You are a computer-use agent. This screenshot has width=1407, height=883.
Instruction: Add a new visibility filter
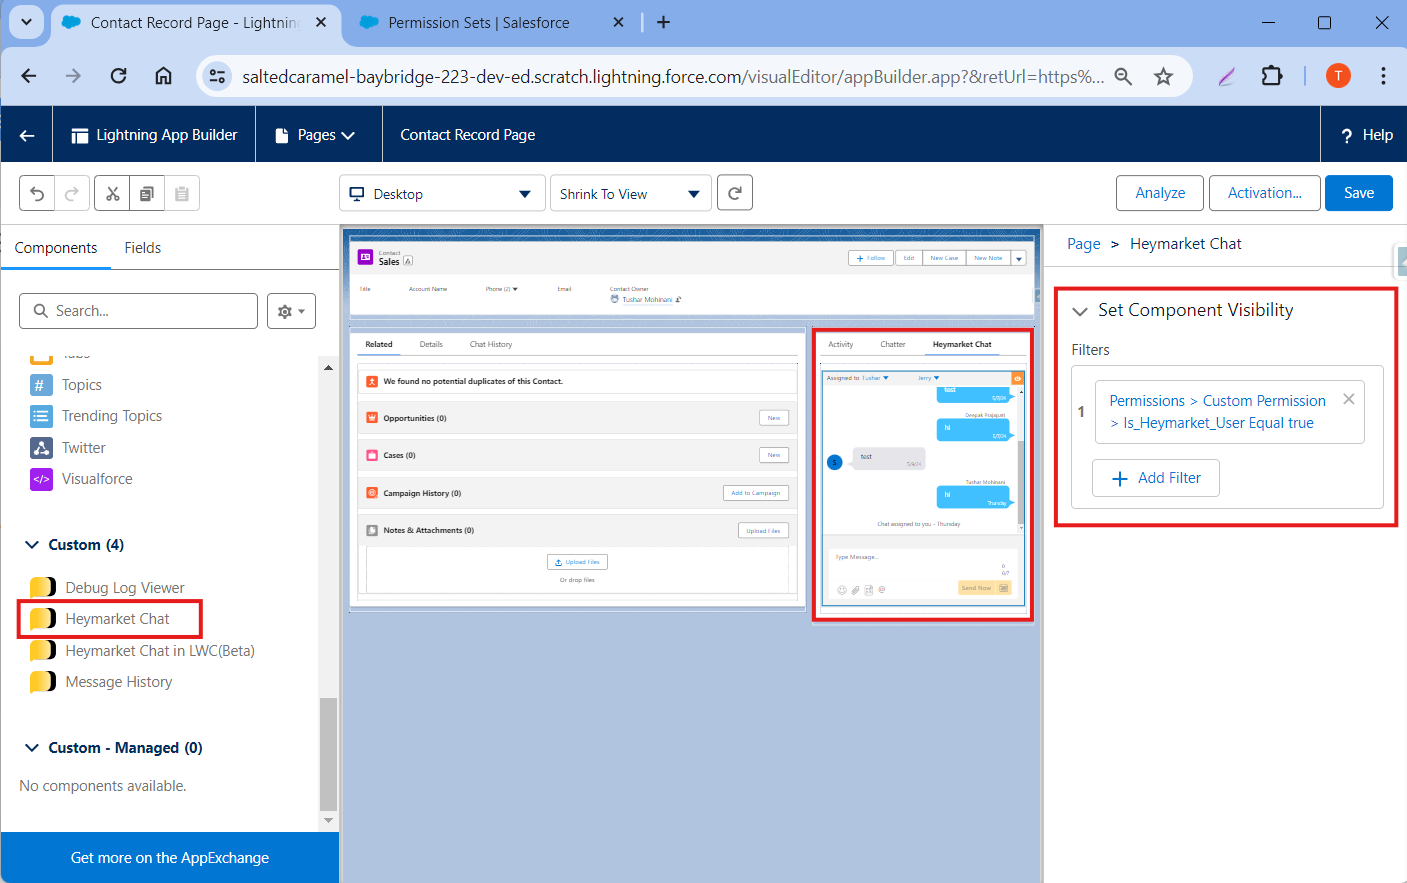(x=1156, y=478)
